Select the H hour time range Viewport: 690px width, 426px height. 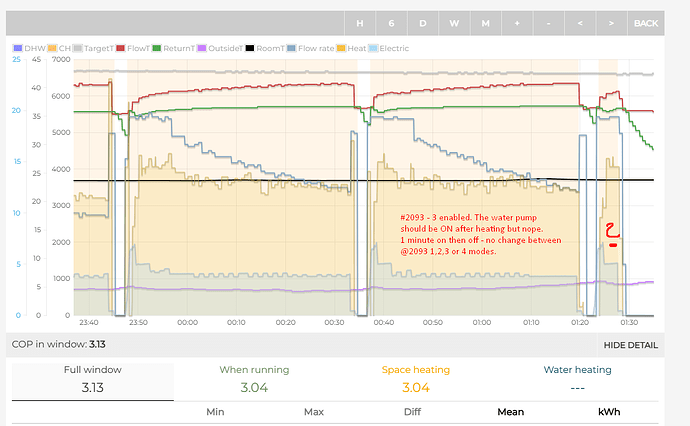coord(360,23)
